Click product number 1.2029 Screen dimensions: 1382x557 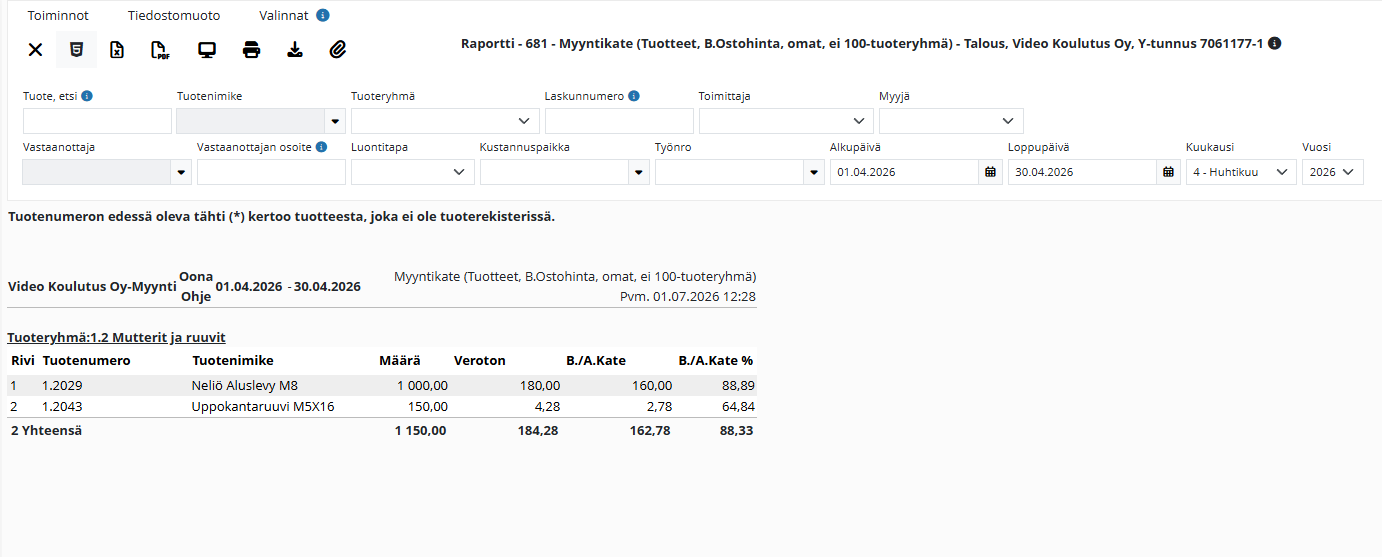point(62,385)
